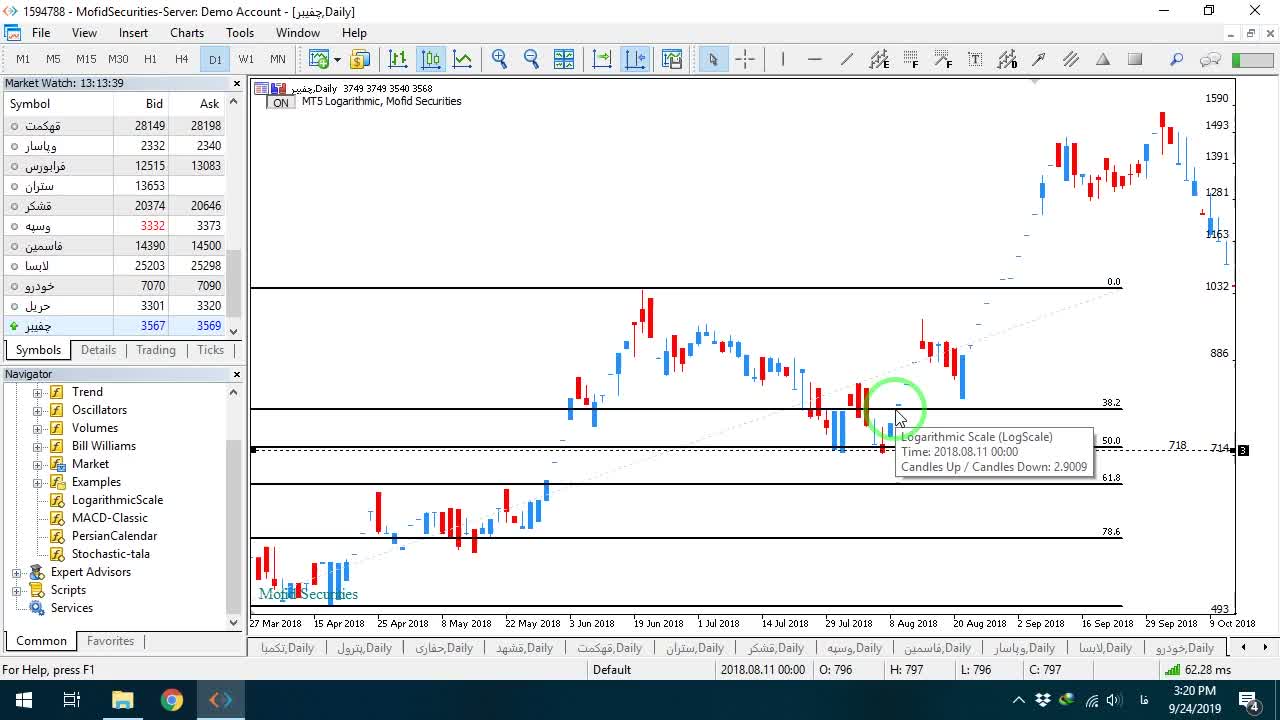This screenshot has width=1280, height=720.
Task: Select the LogarithmicScale indicator icon
Action: 57,500
